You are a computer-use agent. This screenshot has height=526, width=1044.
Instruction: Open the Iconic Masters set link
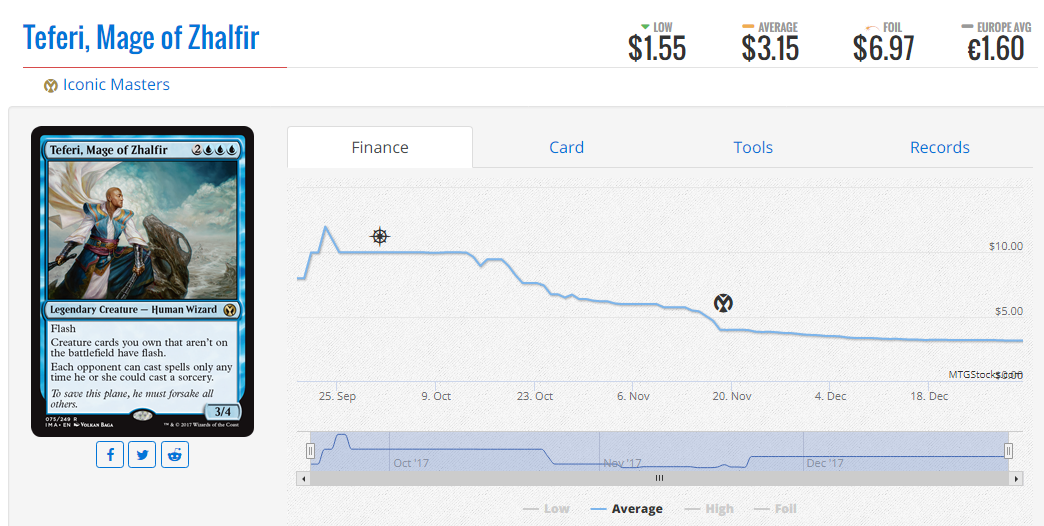[116, 85]
